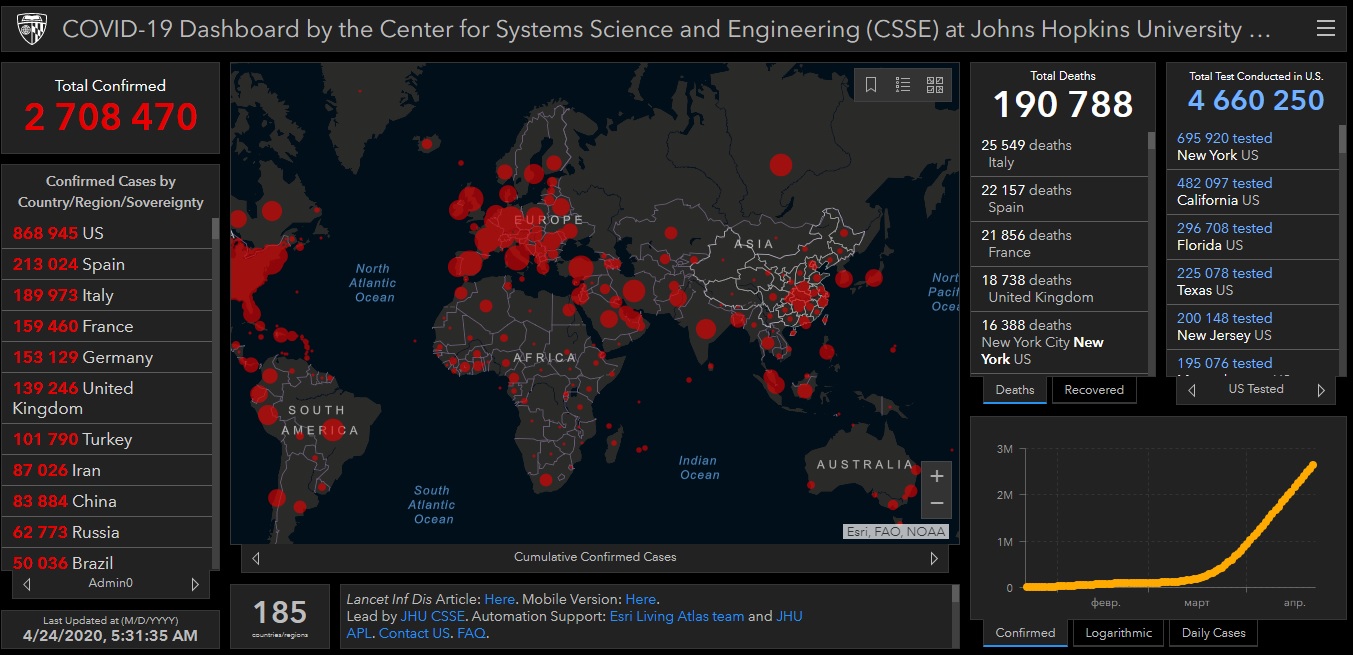Open the Esri Living Atlas team link
Viewport: 1353px width, 655px height.
(676, 616)
